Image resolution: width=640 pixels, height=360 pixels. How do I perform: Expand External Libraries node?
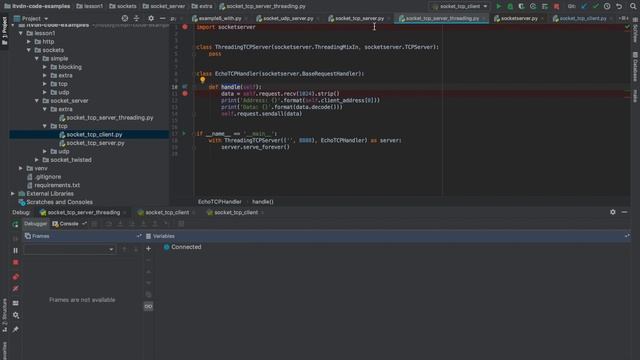(13, 194)
